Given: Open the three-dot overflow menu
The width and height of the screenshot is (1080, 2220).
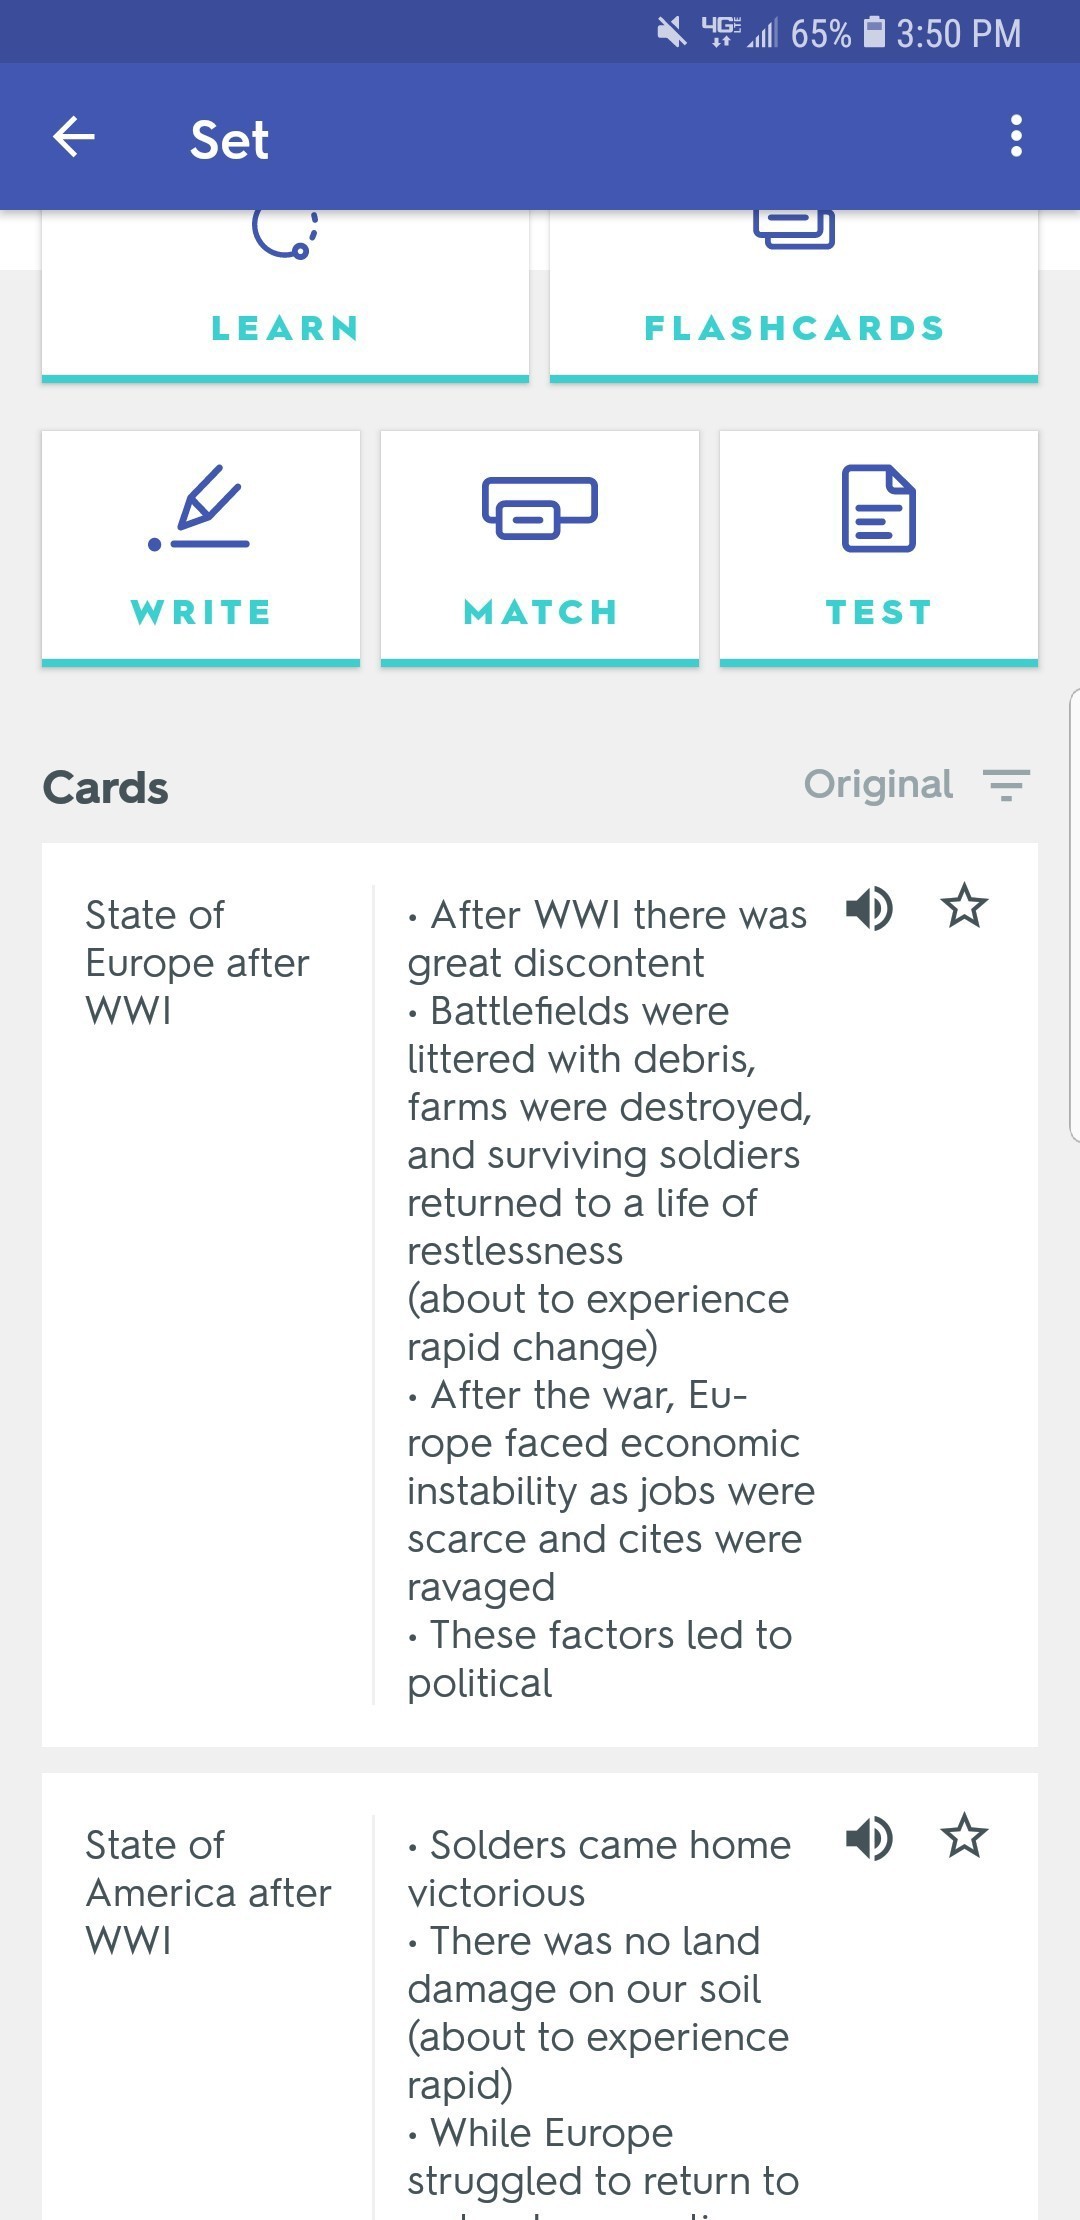Looking at the screenshot, I should click(1016, 136).
